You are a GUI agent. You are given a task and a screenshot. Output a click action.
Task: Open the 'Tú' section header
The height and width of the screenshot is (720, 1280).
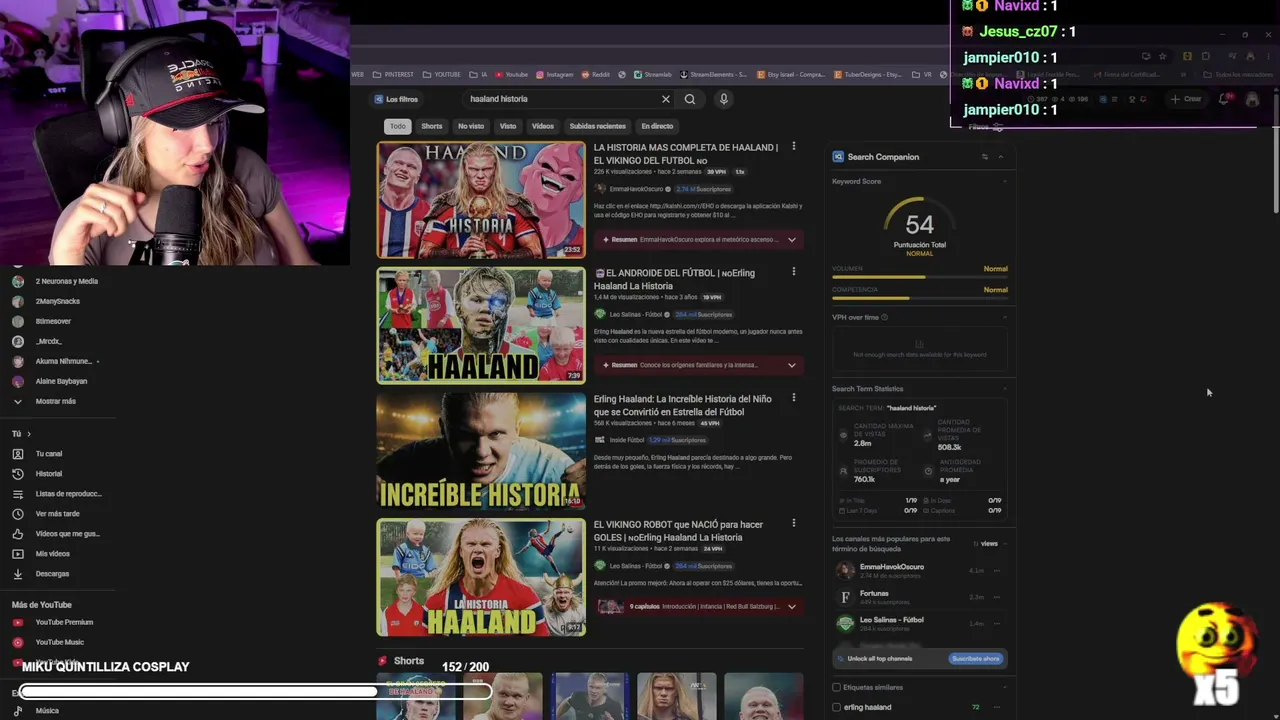pyautogui.click(x=21, y=434)
